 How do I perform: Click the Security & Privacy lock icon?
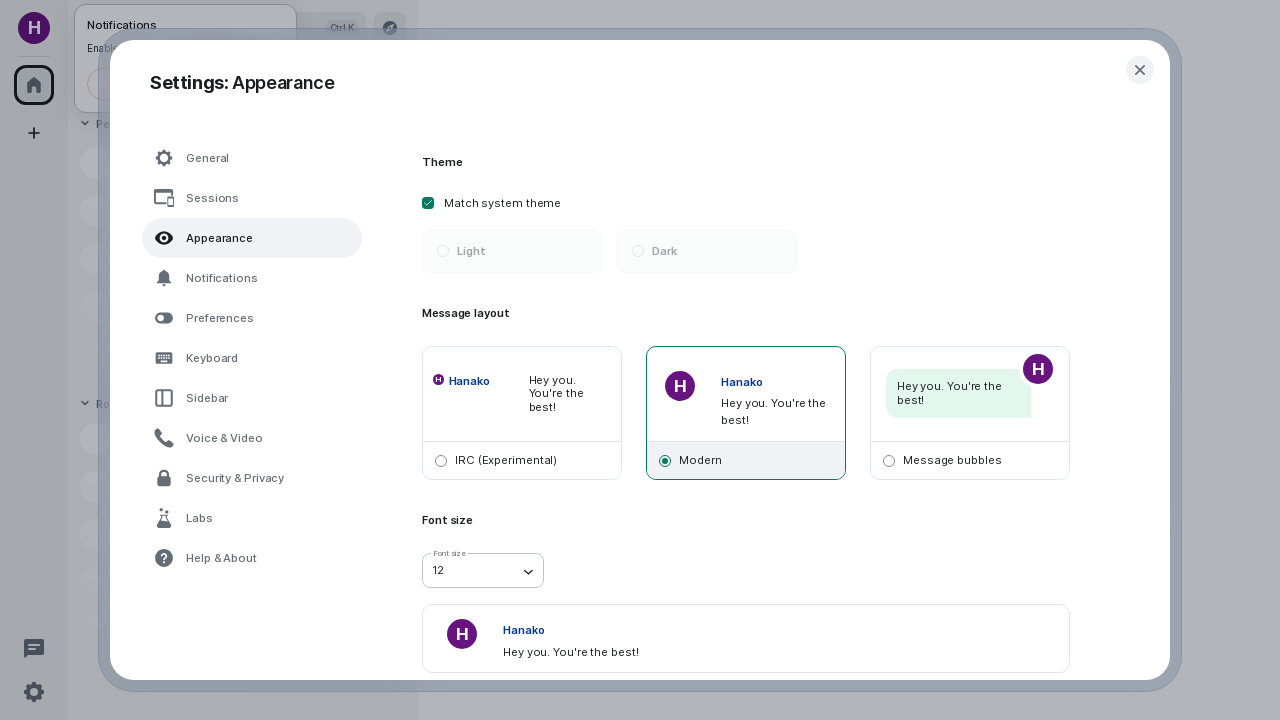[x=164, y=478]
